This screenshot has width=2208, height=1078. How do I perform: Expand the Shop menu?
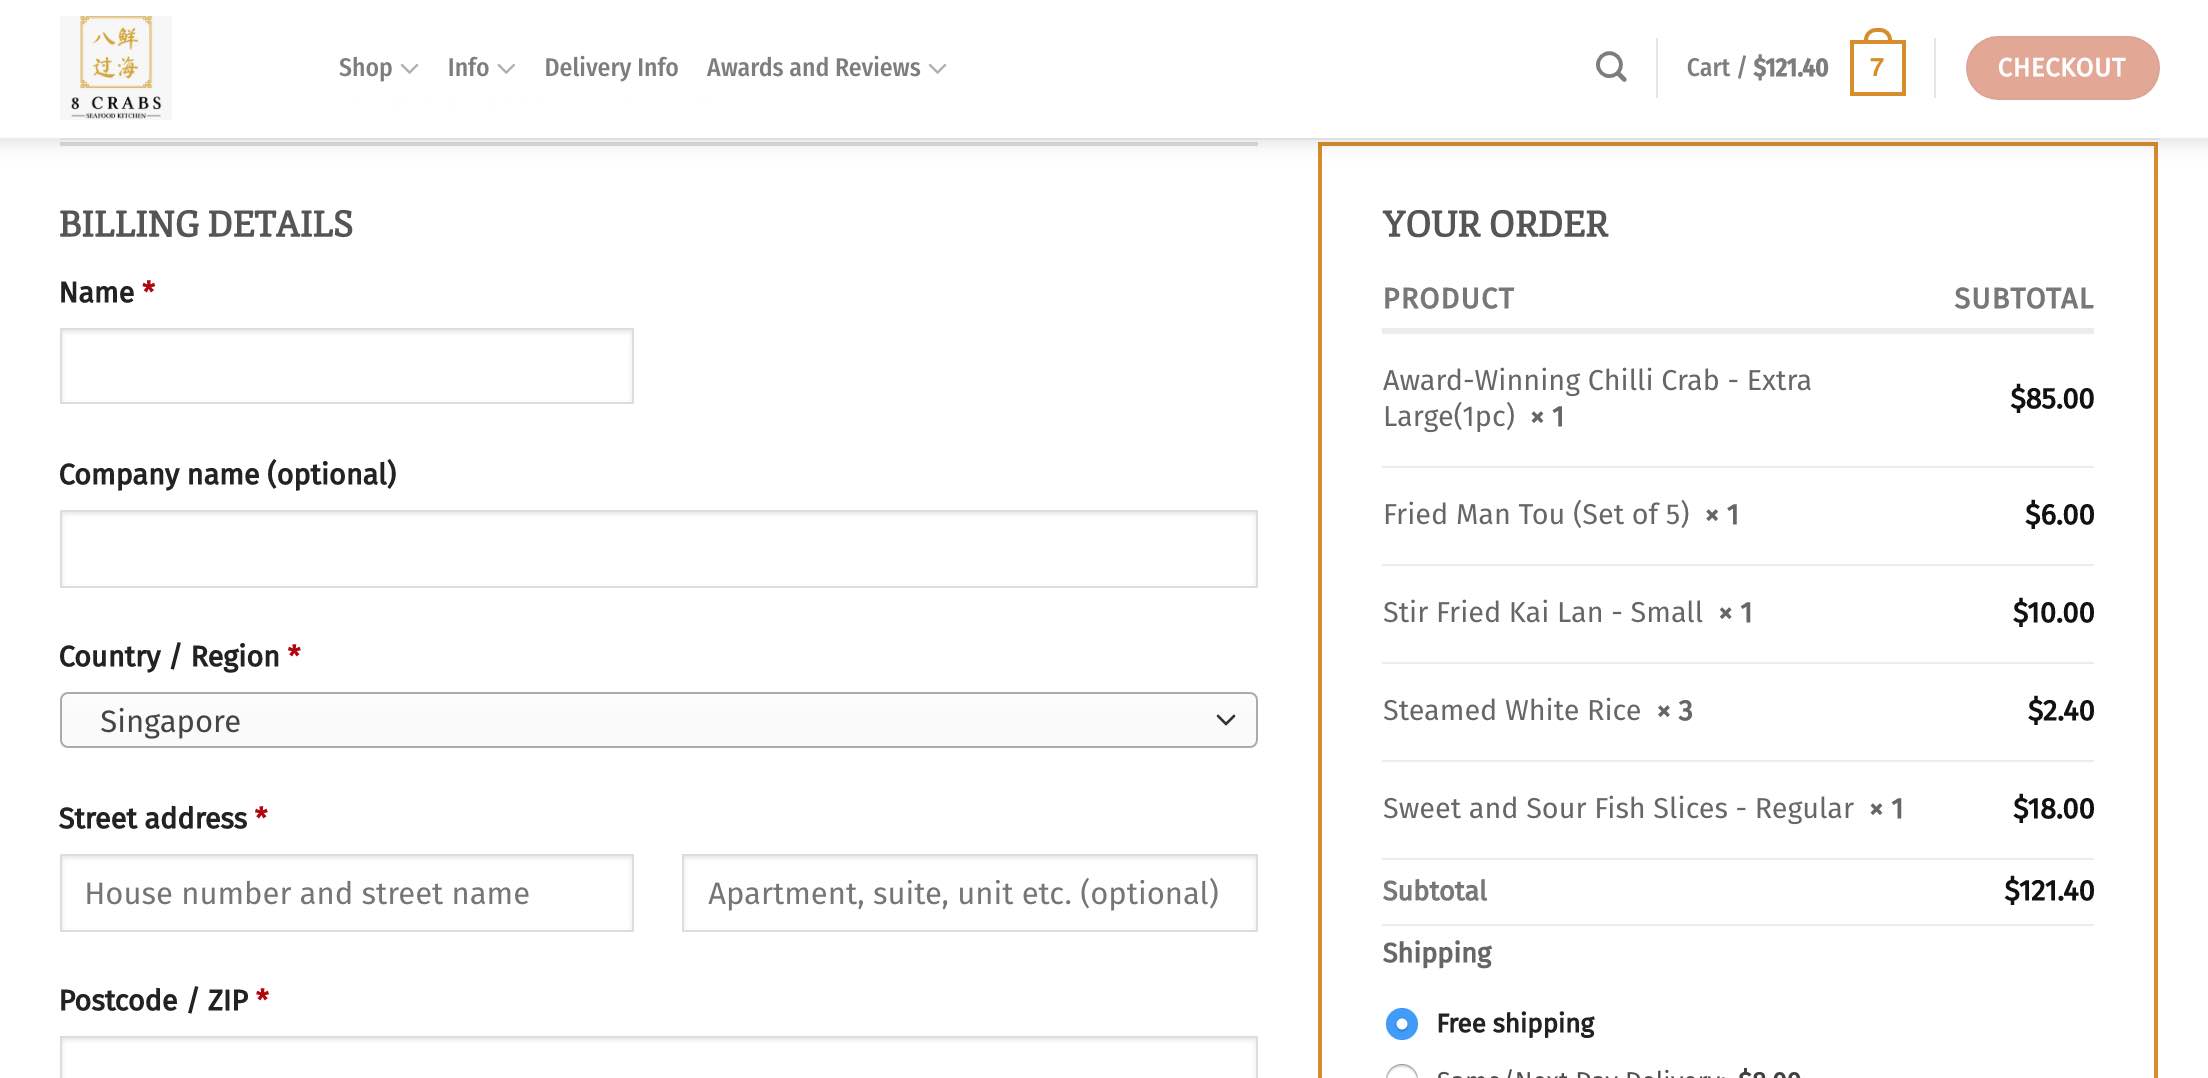(x=377, y=67)
